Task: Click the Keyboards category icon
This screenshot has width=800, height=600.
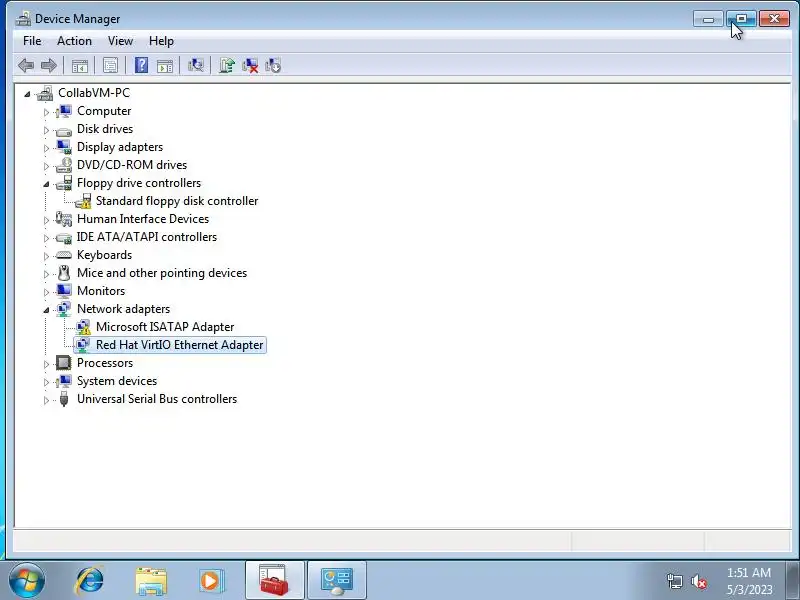Action: 64,255
